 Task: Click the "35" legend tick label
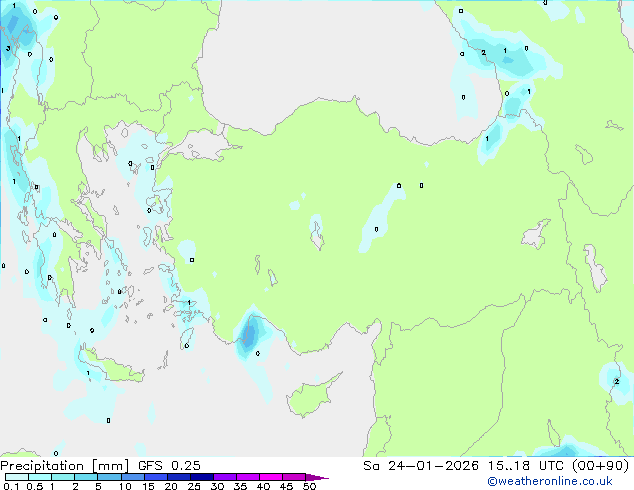pos(240,486)
